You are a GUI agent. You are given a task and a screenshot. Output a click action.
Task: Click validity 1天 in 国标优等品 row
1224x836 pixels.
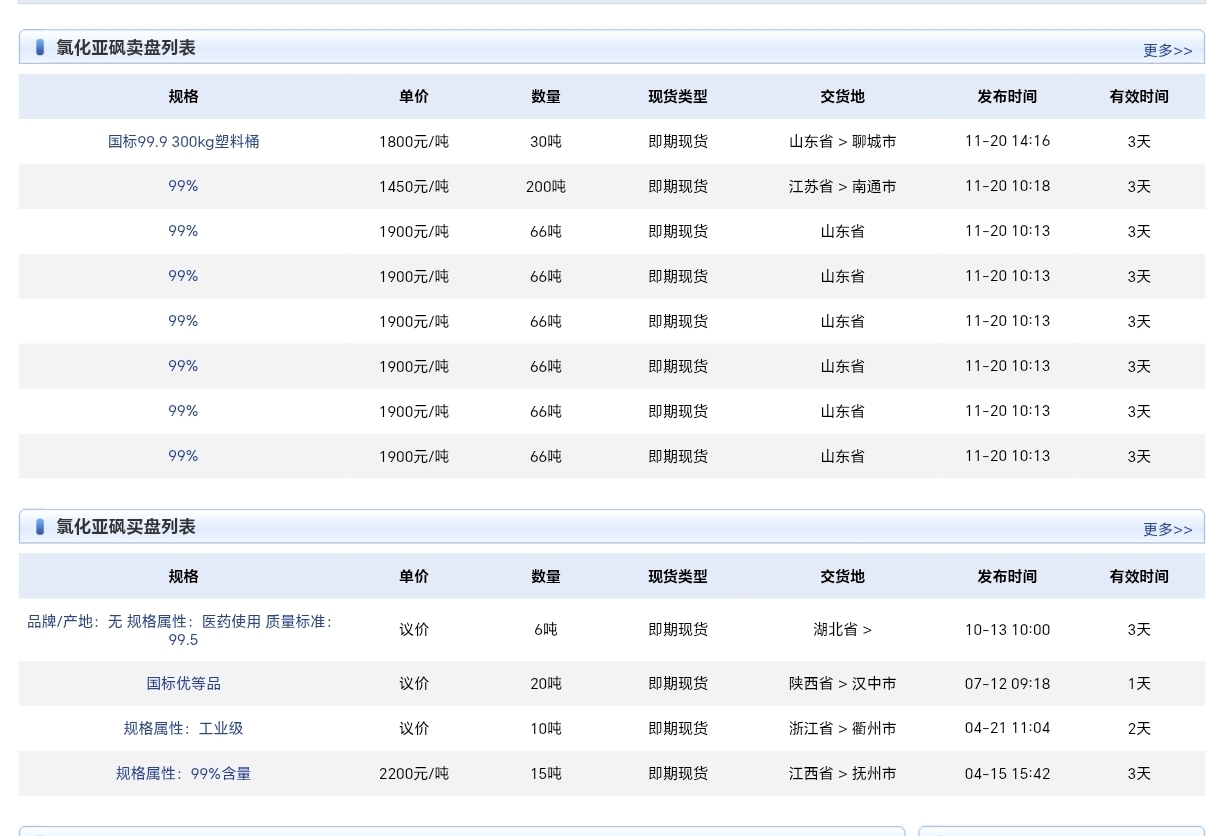1139,683
